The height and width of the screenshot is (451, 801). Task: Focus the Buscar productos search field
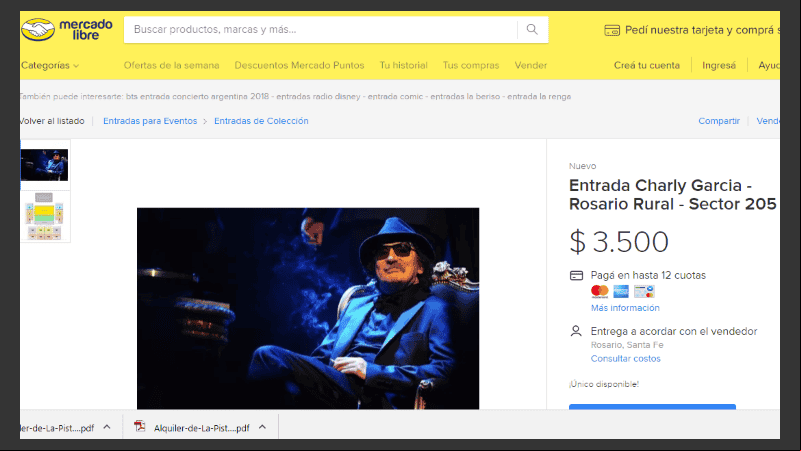320,30
